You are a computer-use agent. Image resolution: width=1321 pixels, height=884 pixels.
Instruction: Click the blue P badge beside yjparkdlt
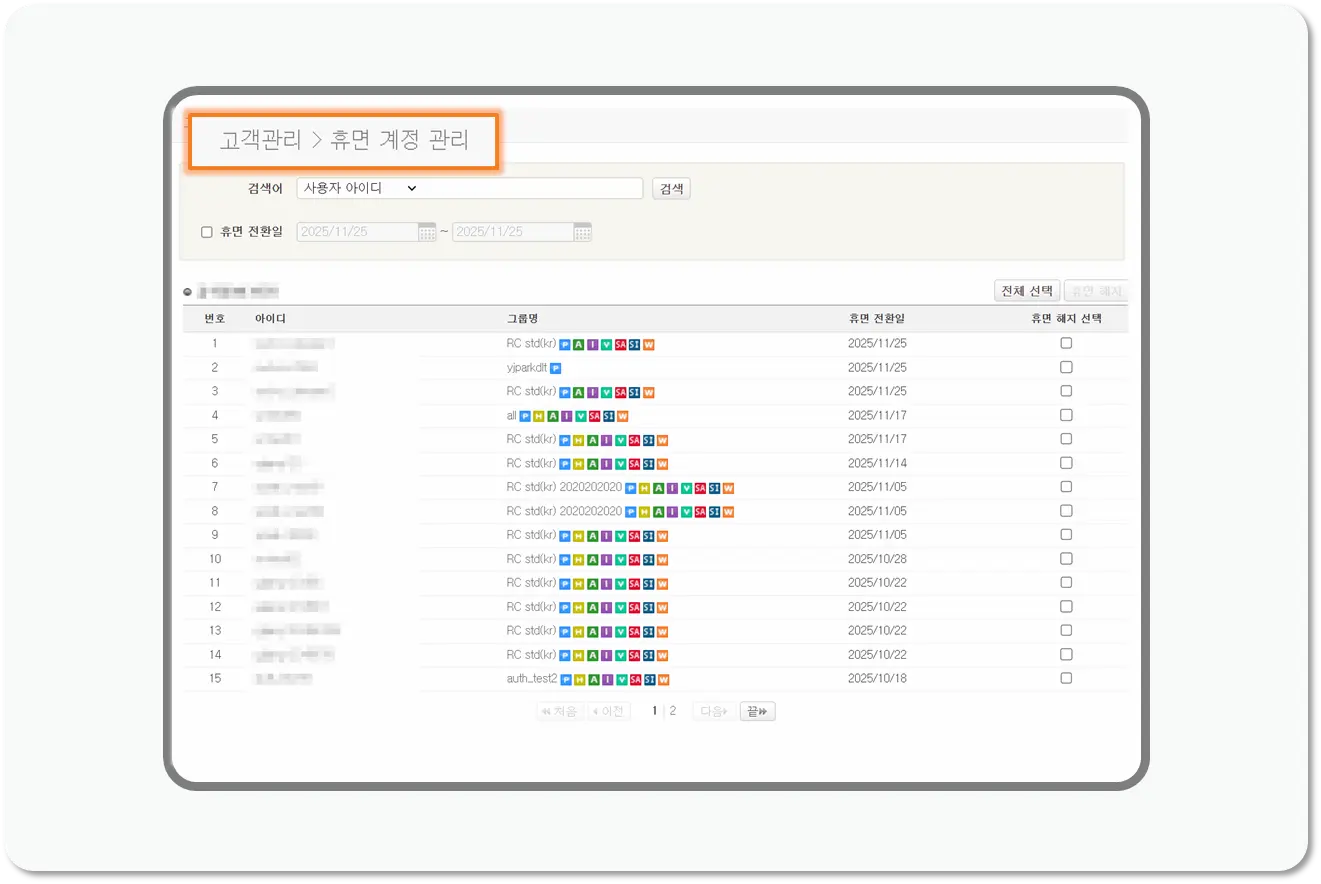pyautogui.click(x=557, y=367)
